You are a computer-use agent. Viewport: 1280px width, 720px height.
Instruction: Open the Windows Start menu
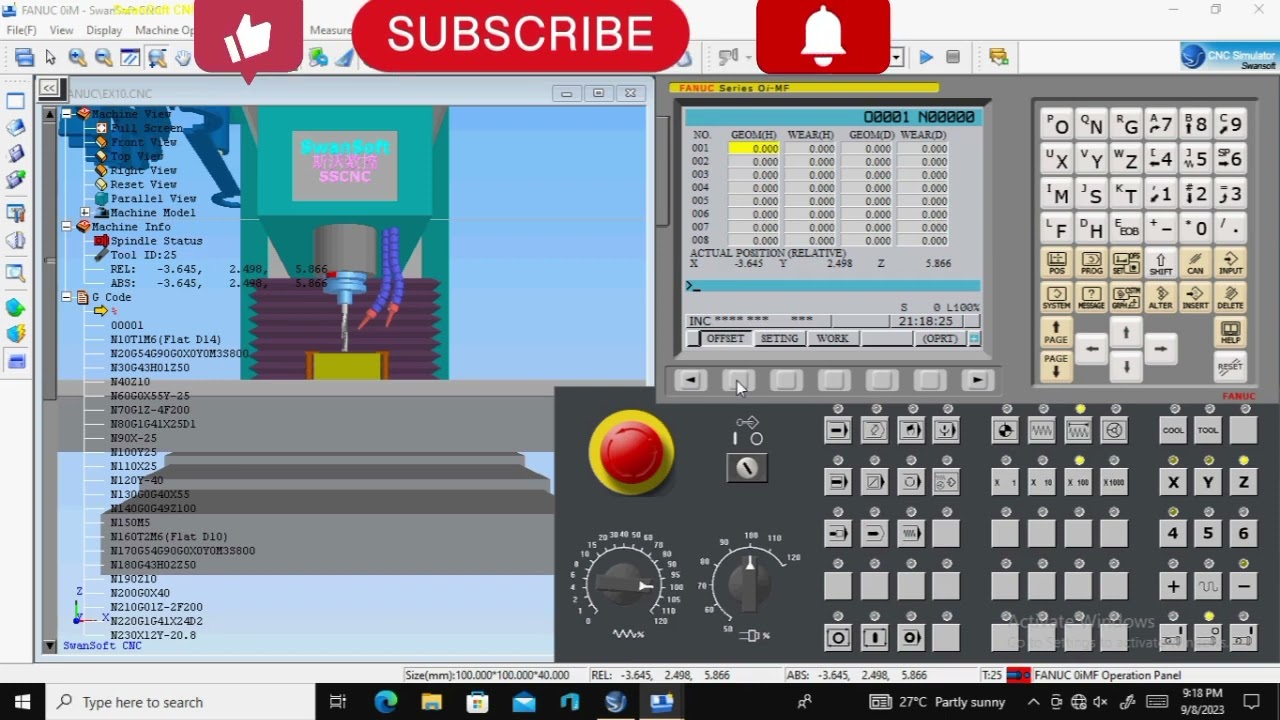pos(22,702)
